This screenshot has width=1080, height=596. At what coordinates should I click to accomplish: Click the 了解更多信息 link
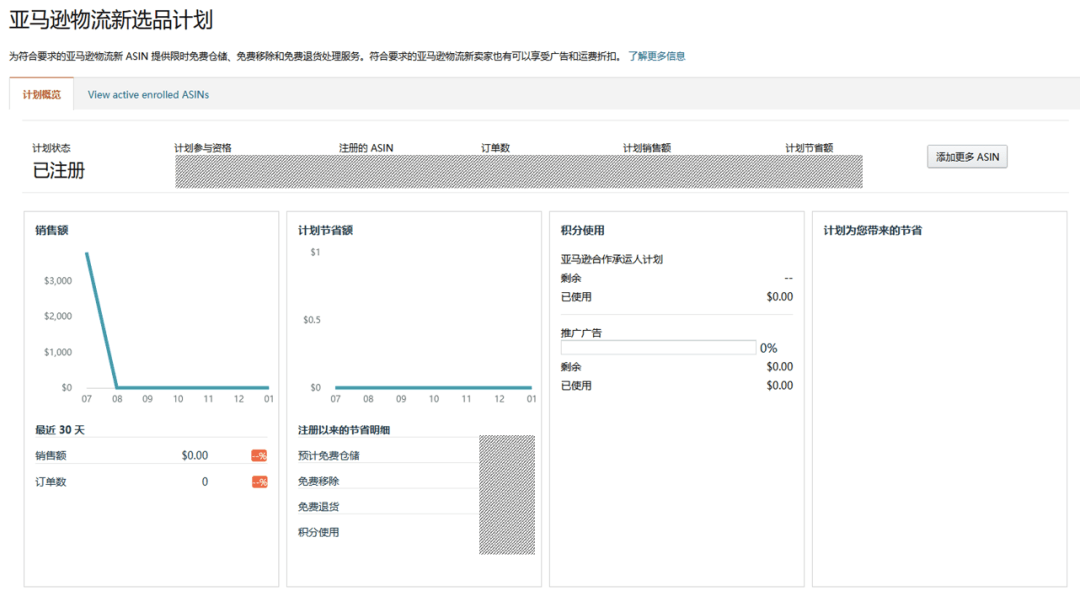pos(656,56)
